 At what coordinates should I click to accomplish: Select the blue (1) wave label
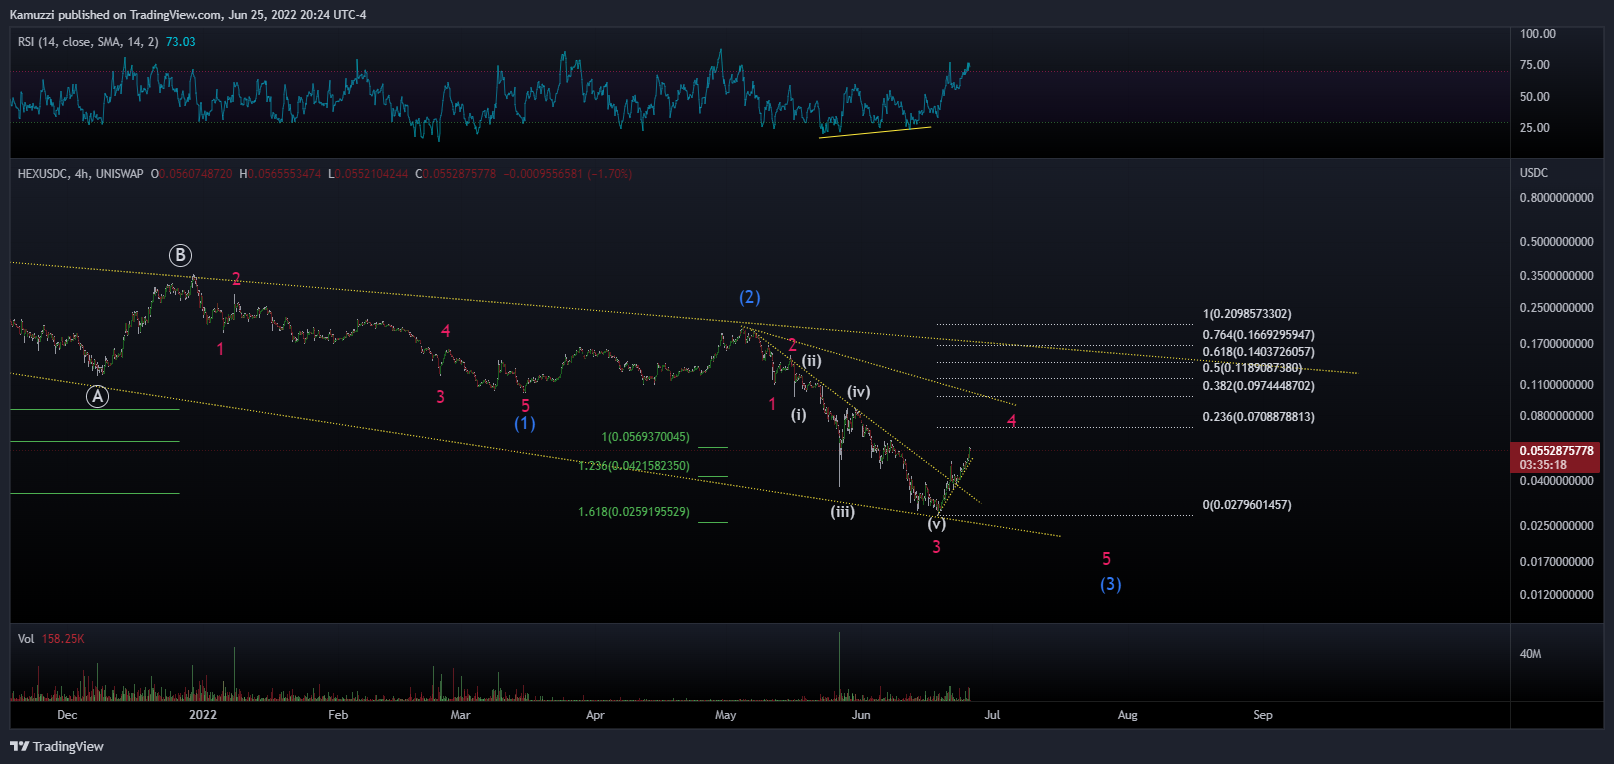pyautogui.click(x=525, y=423)
